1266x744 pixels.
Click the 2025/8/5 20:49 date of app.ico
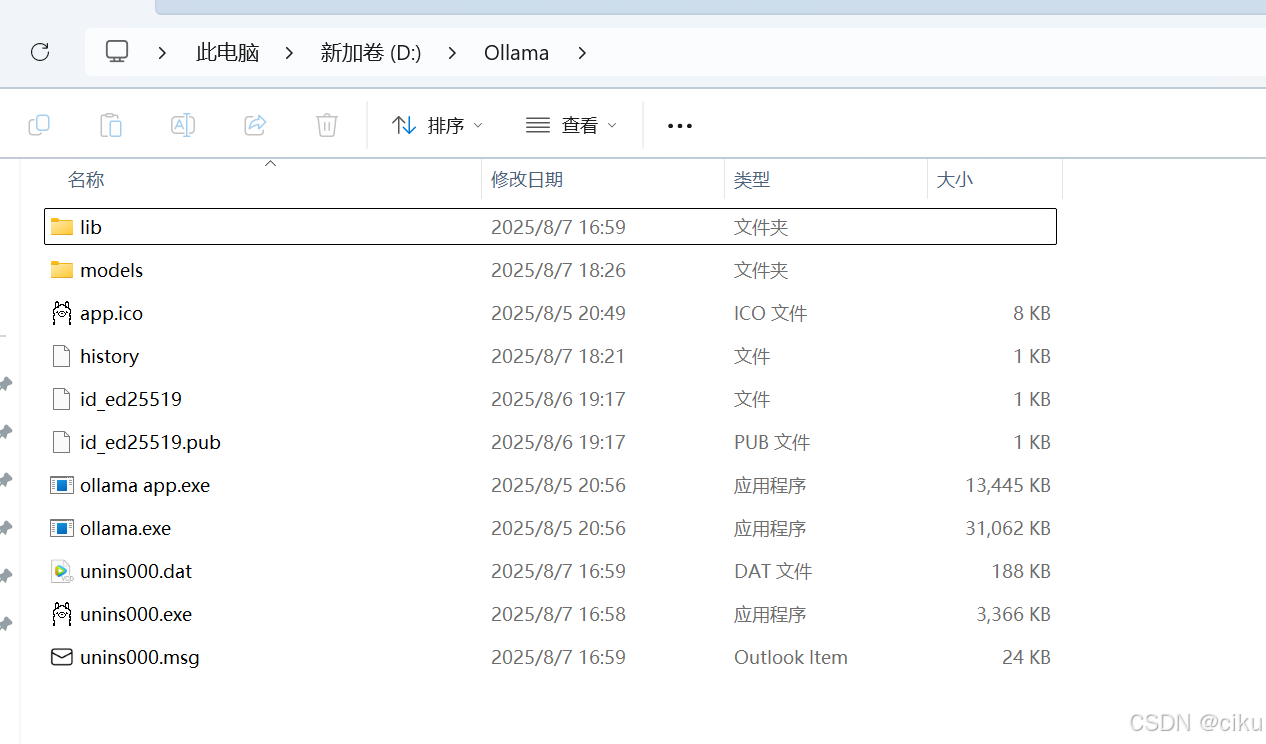point(558,313)
